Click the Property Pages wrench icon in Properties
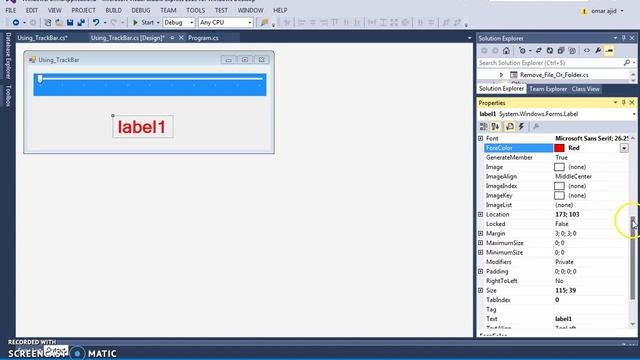640x360 pixels. 536,127
